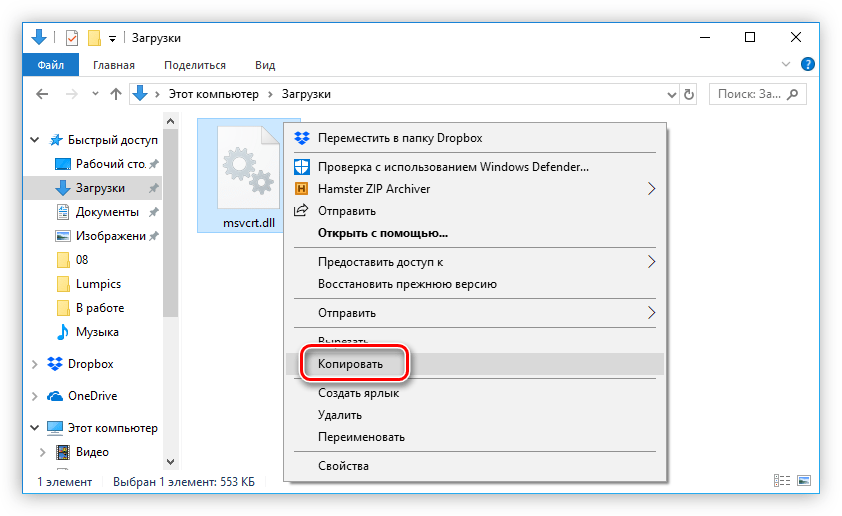Switch to large icons view in status bar

805,482
